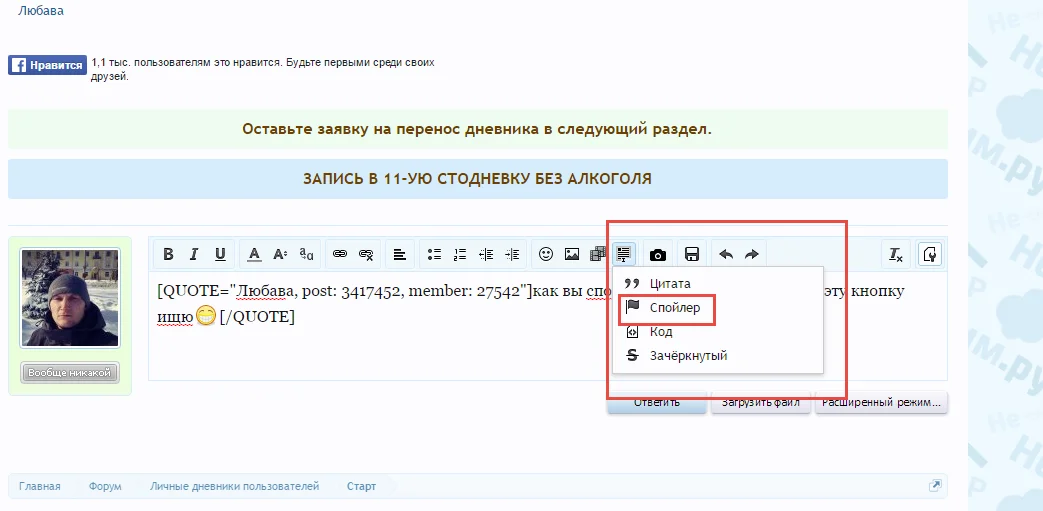The width and height of the screenshot is (1043, 511).
Task: Insert a numbered list
Action: coord(460,254)
